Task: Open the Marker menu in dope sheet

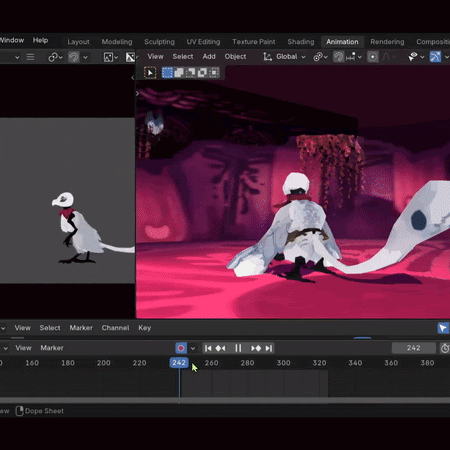Action: (81, 328)
